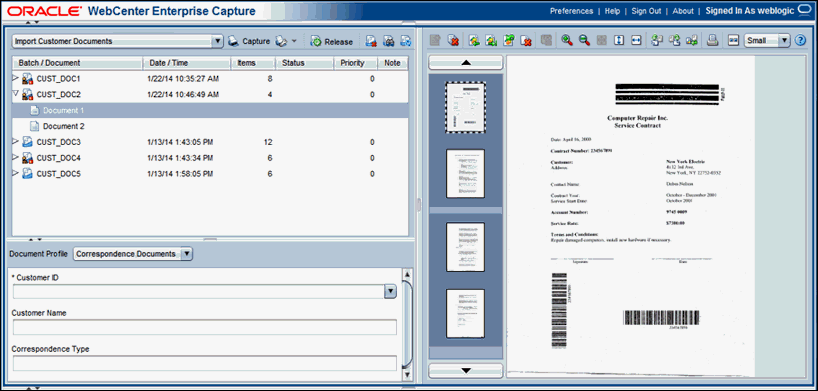The image size is (818, 391).
Task: Open the Help link in the header
Action: [612, 11]
